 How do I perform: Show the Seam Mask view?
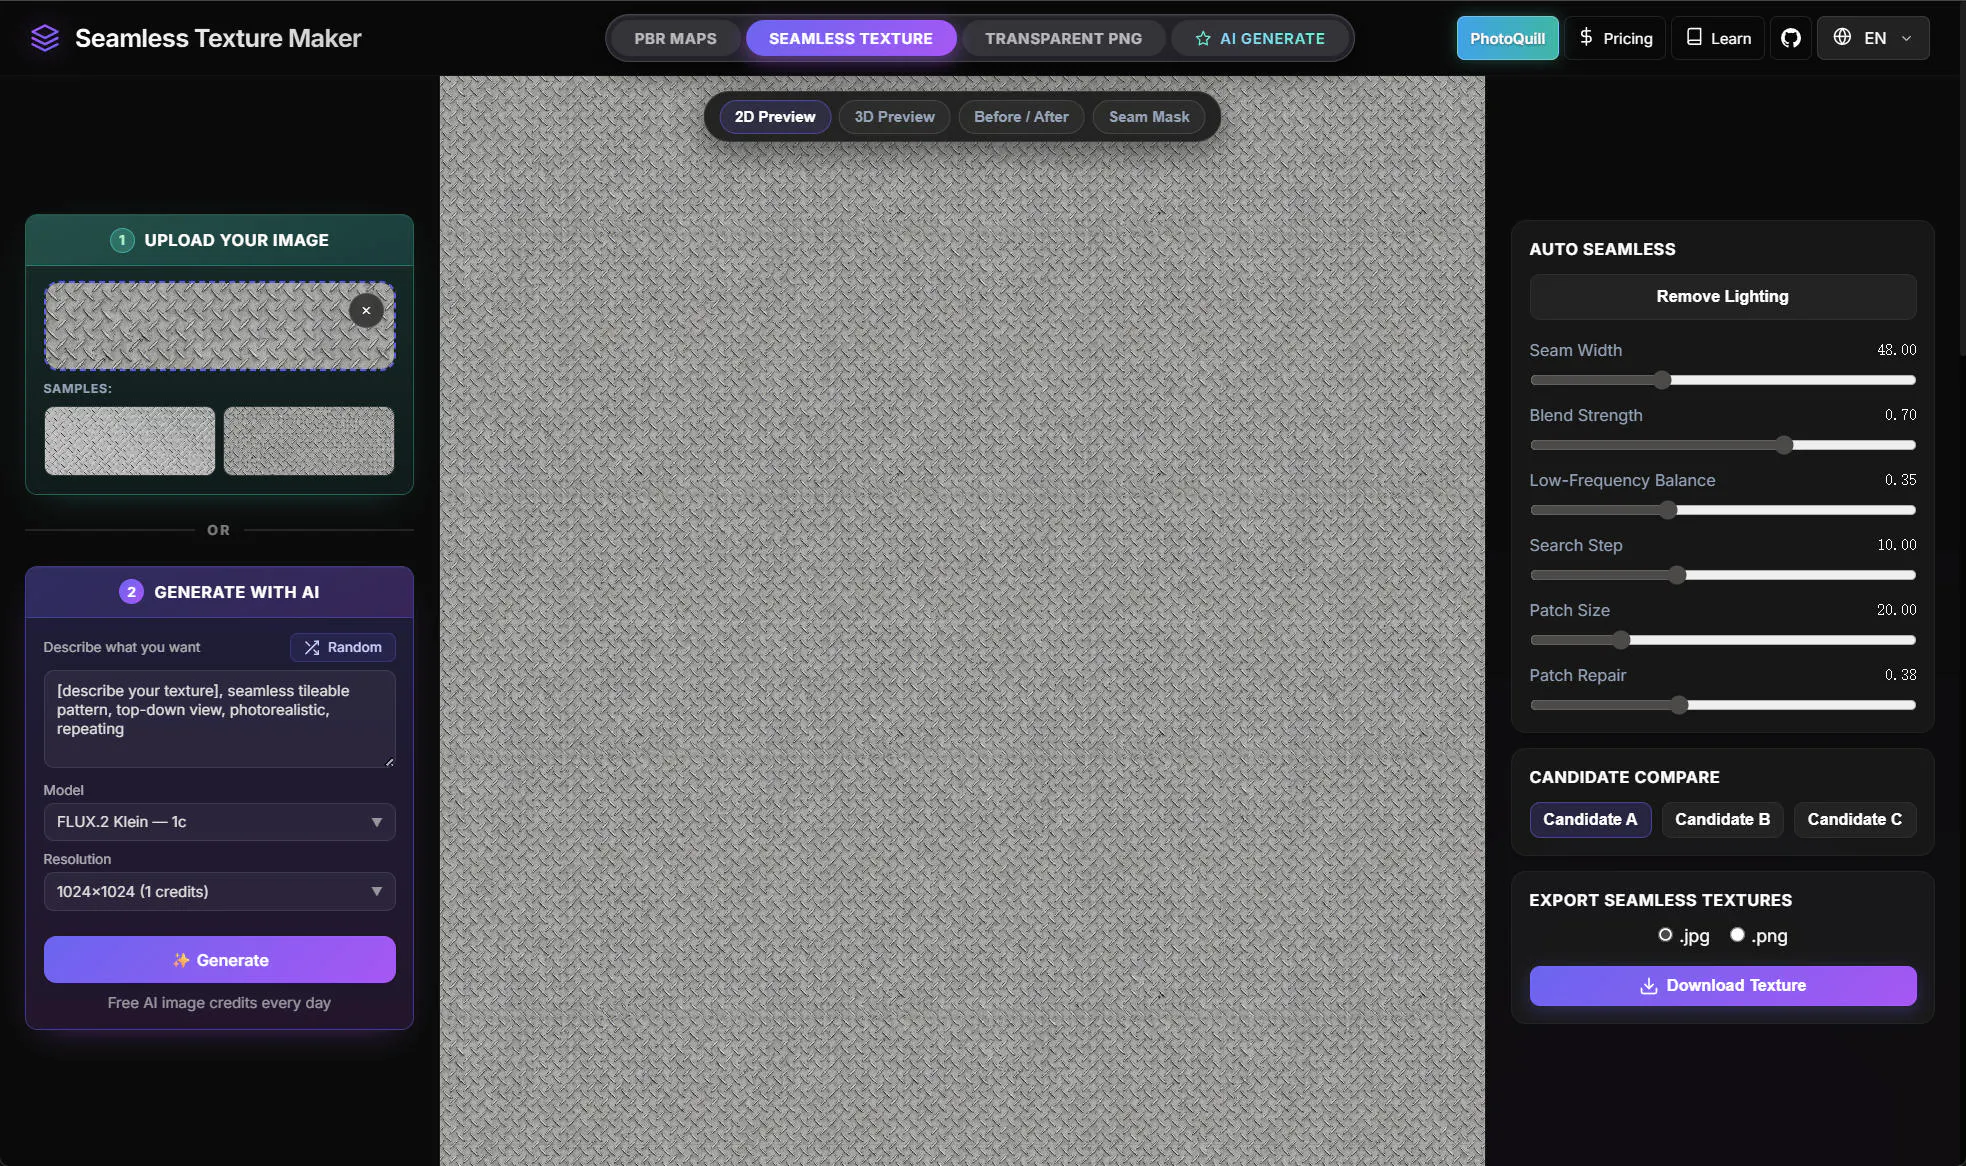pos(1149,117)
